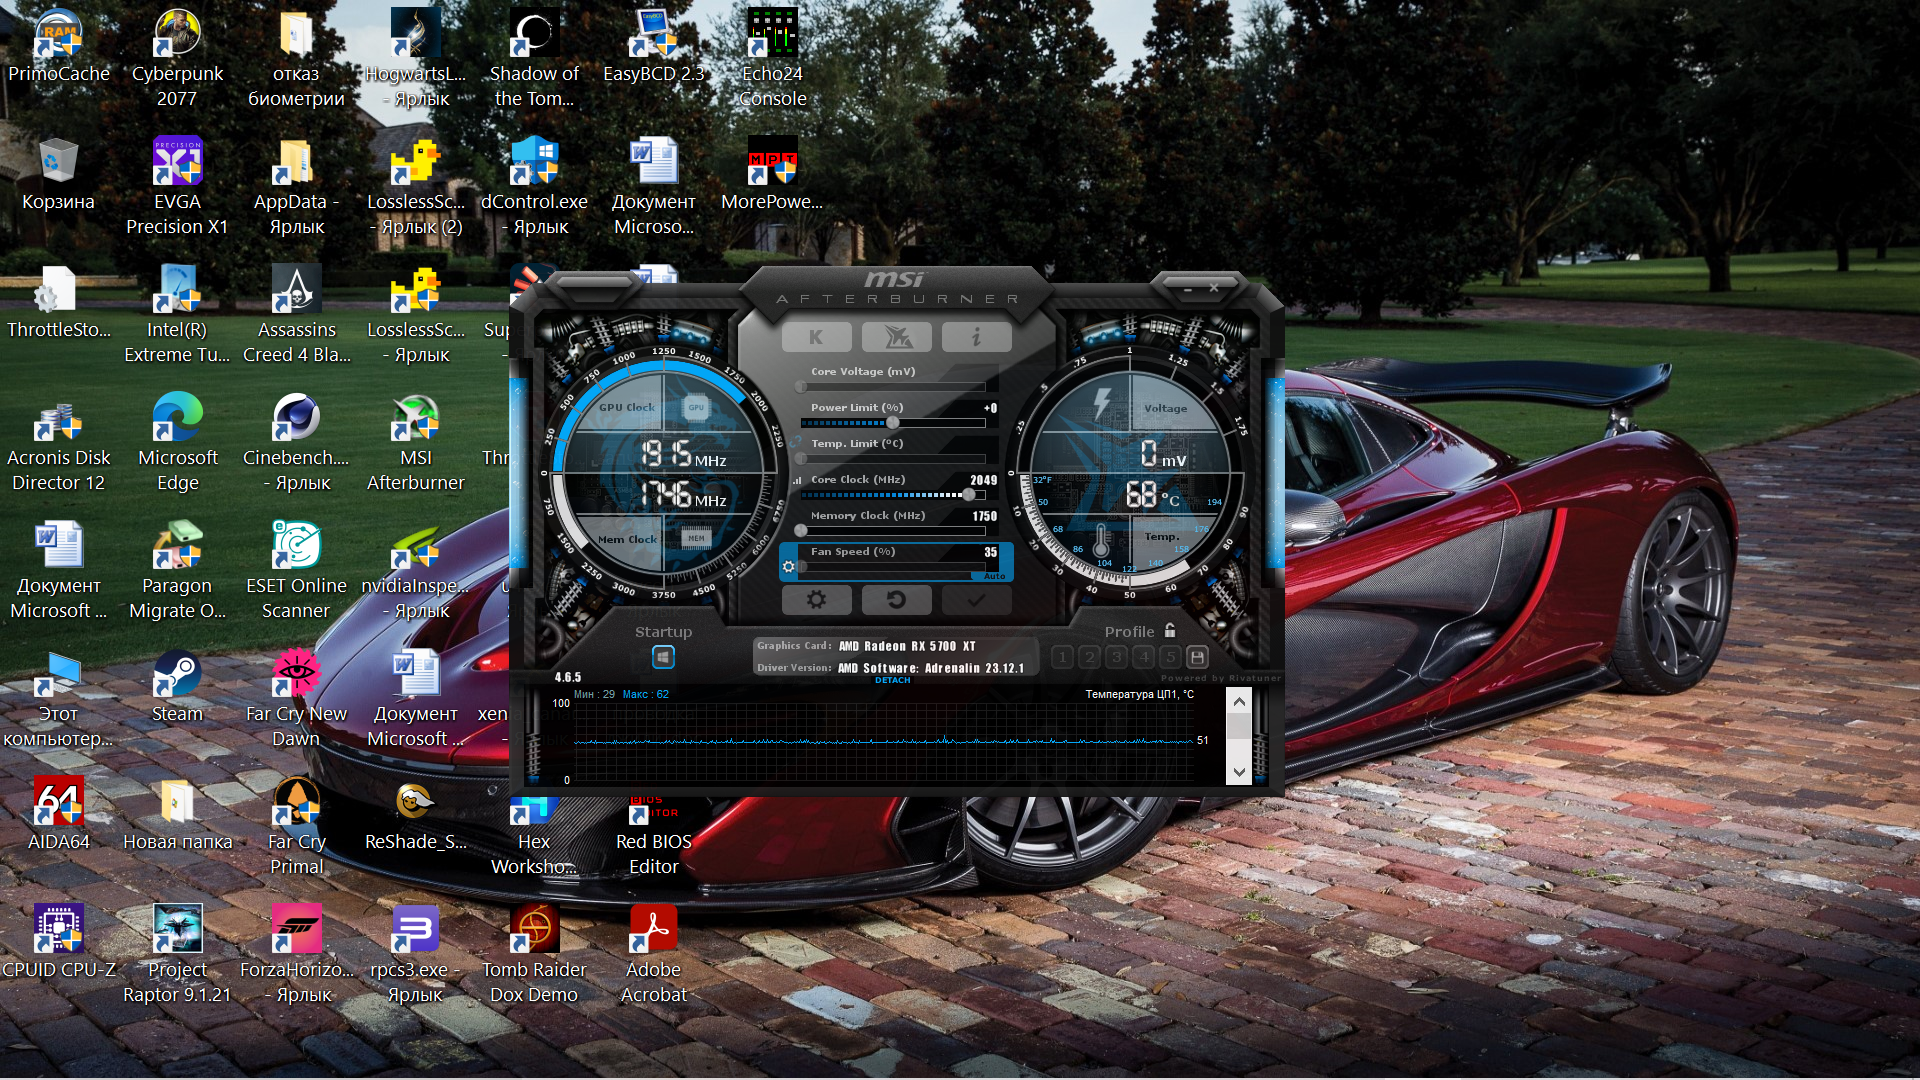Open fan speed gear settings icon

(x=788, y=567)
